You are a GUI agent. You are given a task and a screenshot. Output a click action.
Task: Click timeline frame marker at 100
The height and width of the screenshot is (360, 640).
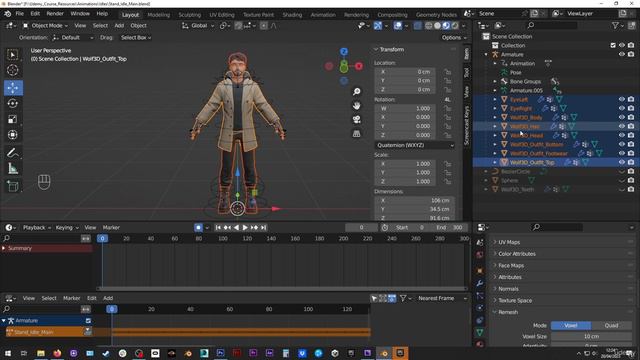tap(223, 238)
